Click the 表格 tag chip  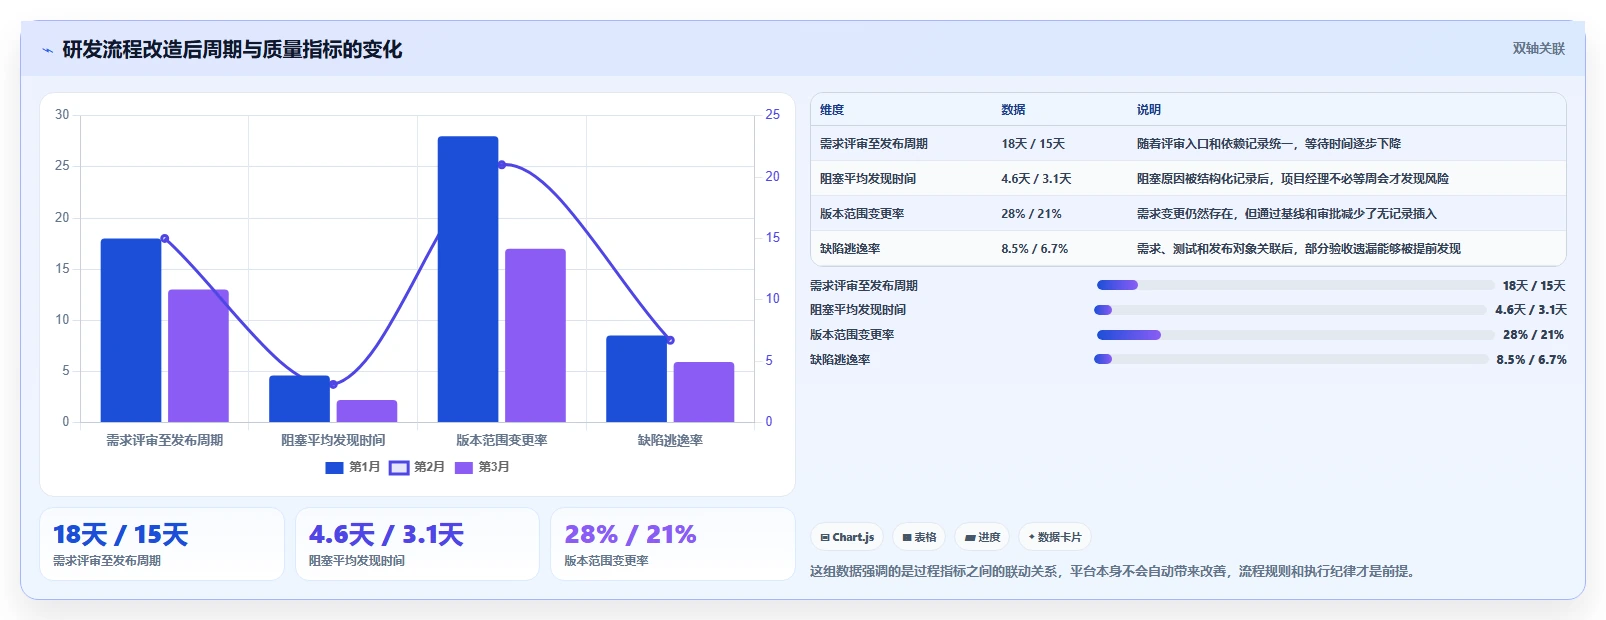point(919,537)
